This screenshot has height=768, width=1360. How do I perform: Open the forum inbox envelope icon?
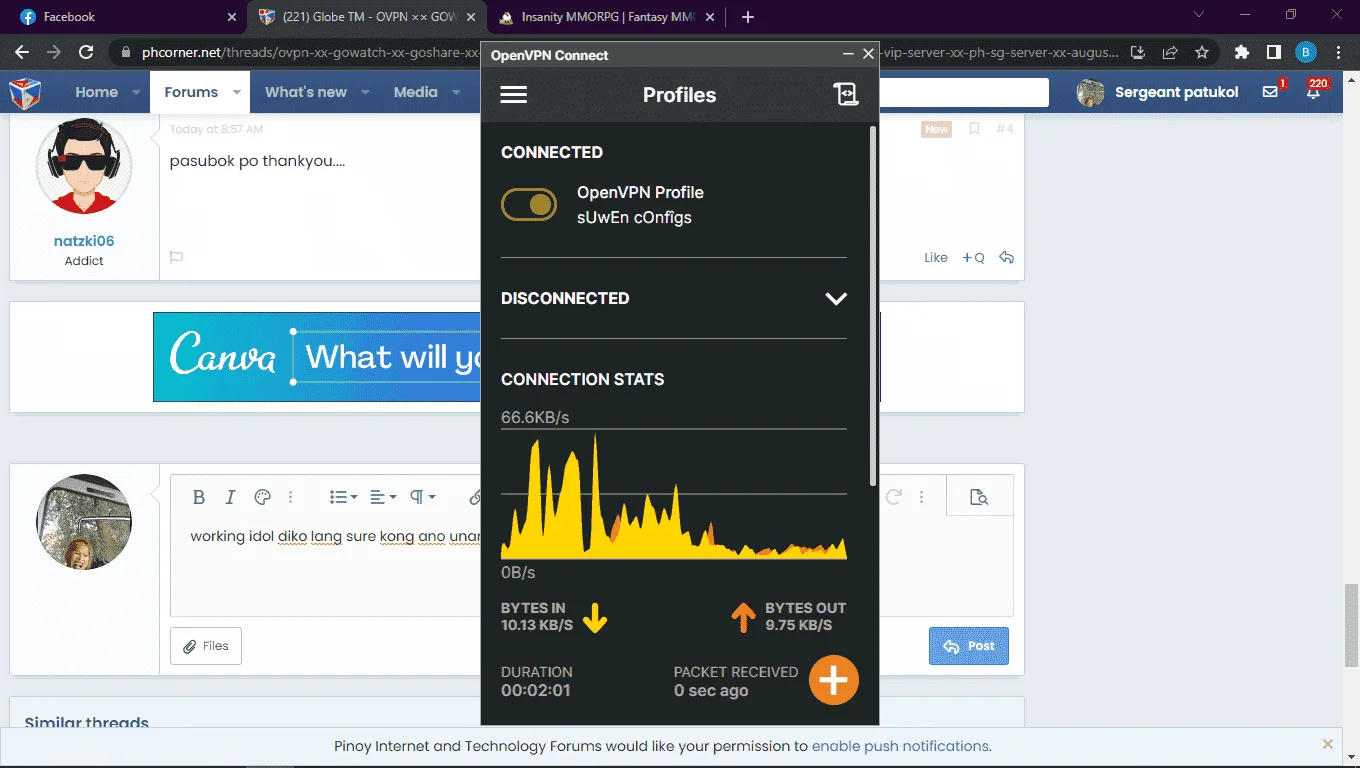pyautogui.click(x=1271, y=92)
